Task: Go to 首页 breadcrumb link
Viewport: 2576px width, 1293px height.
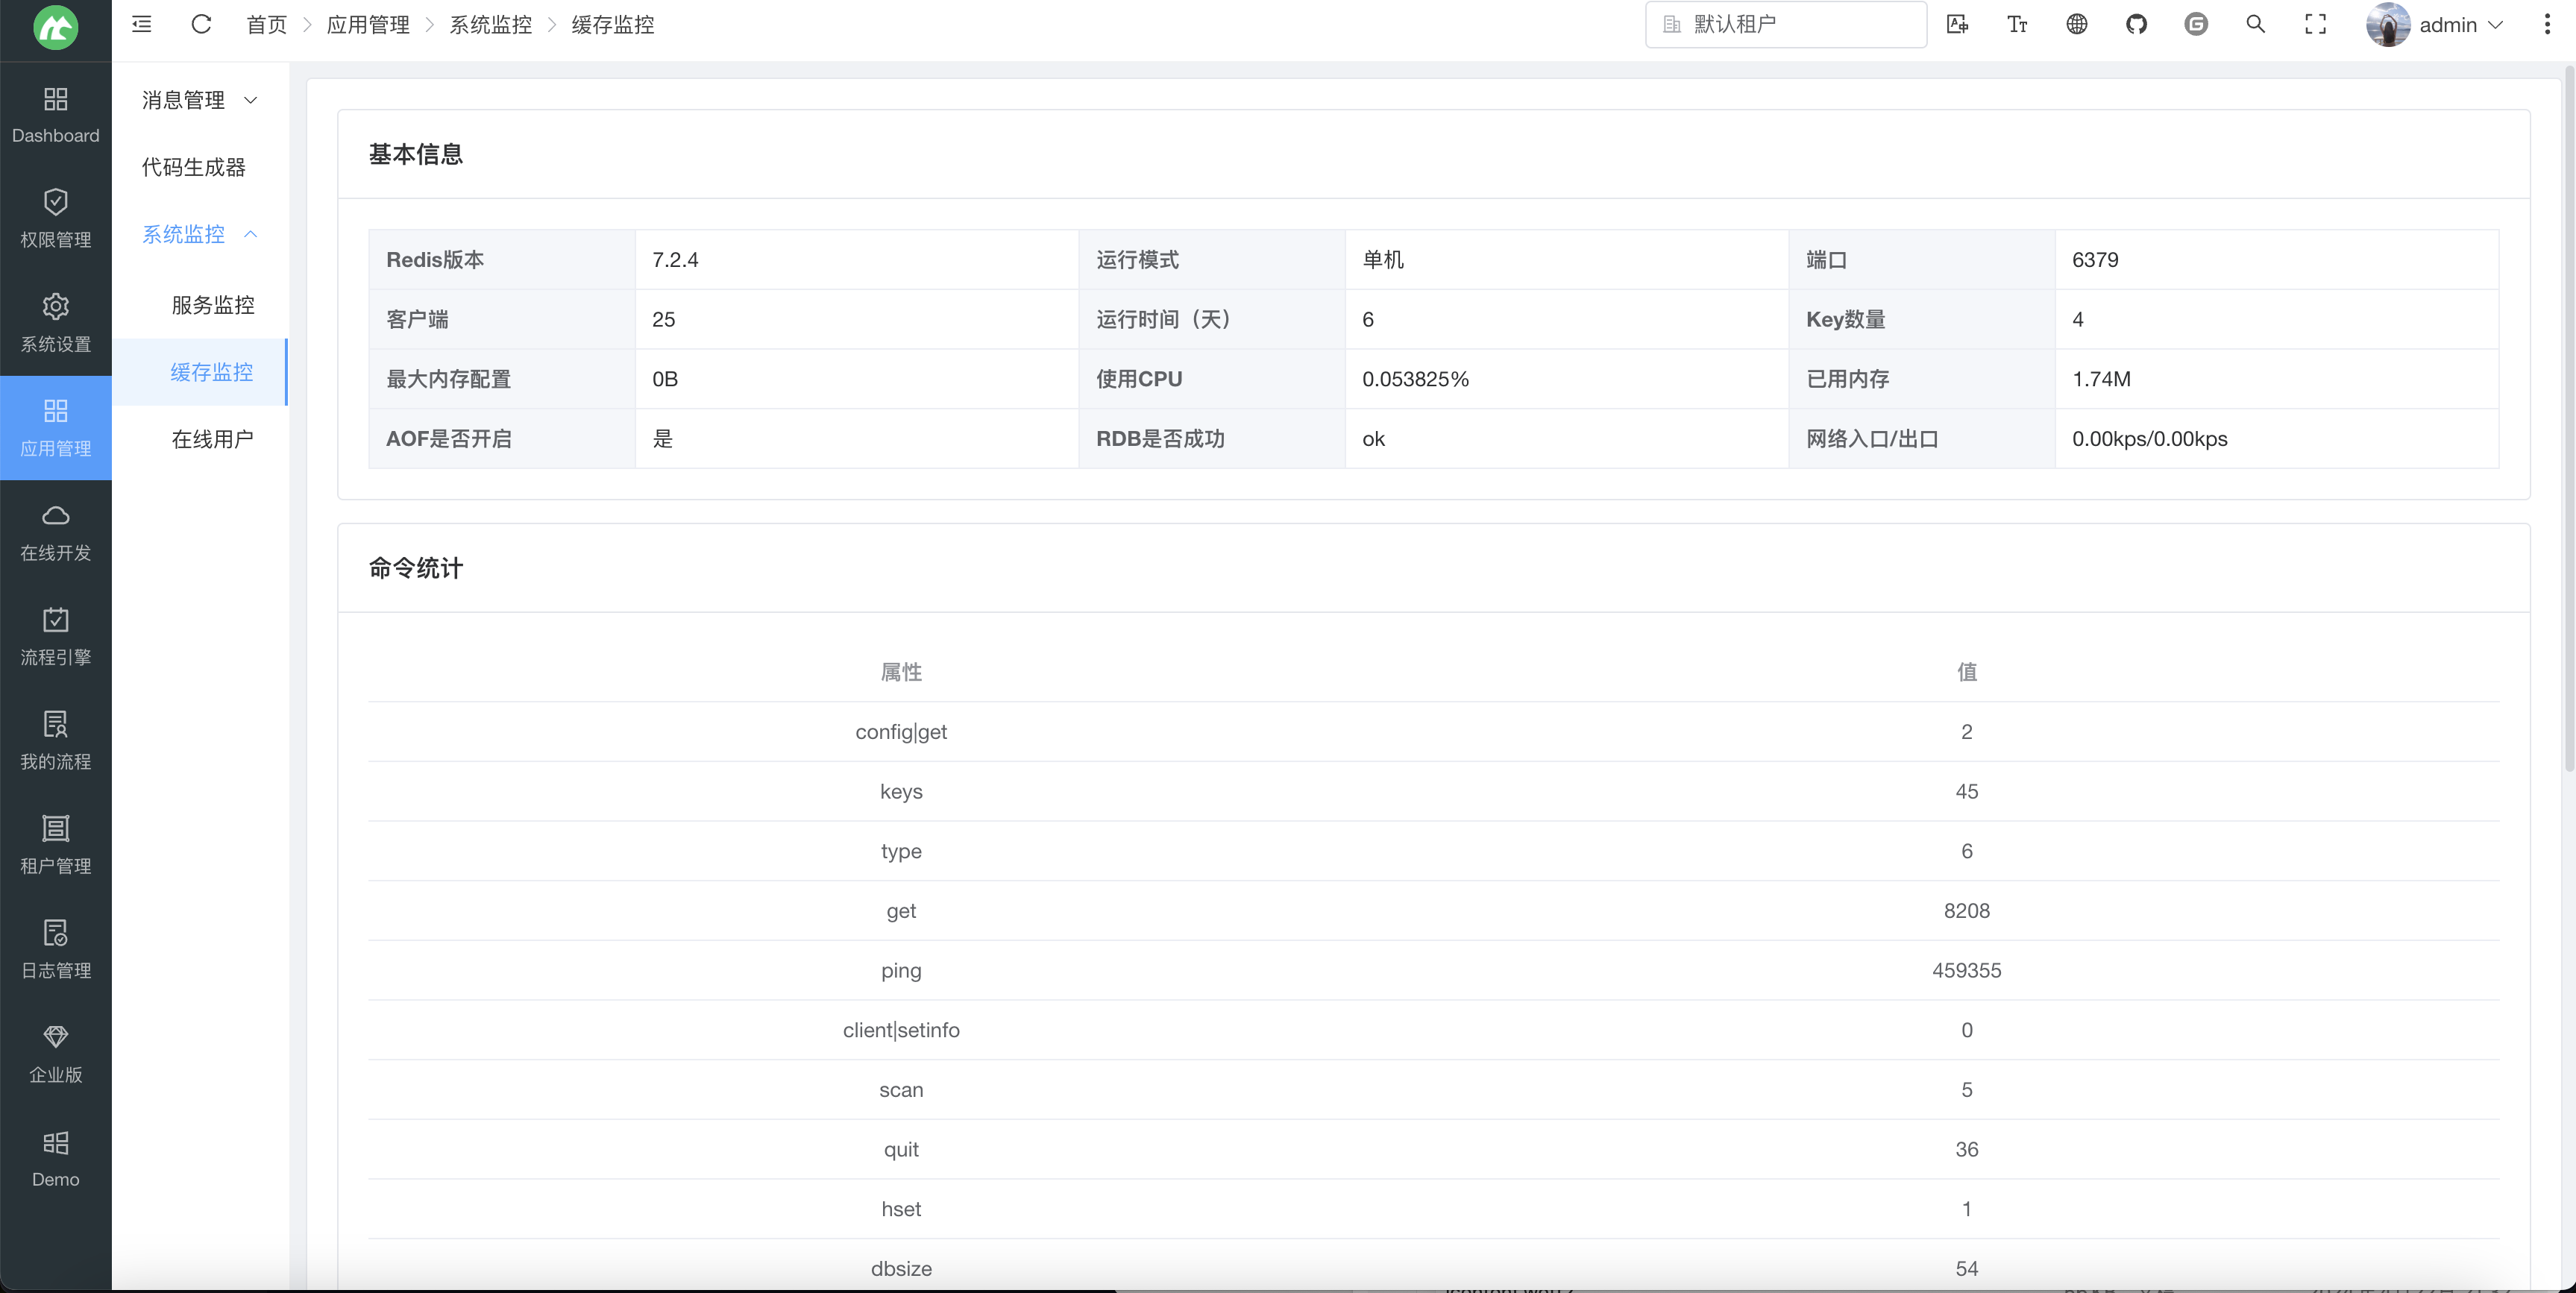Action: point(266,24)
